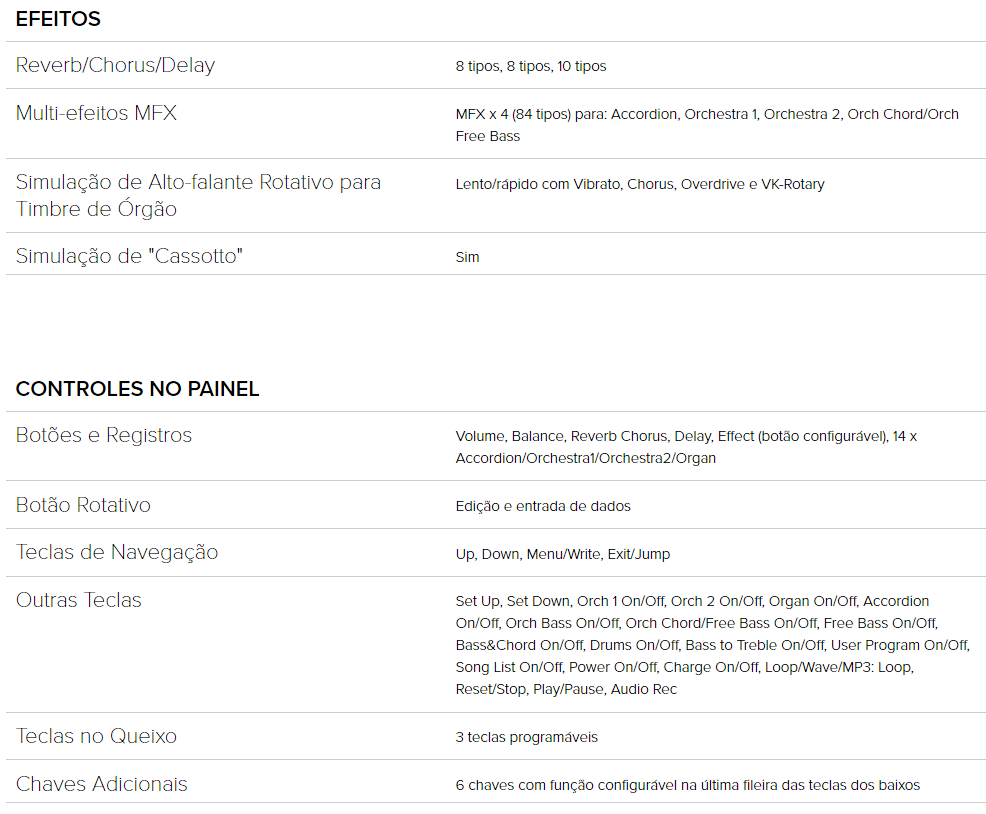The width and height of the screenshot is (986, 814).
Task: Click the CONTROLES NO PAINEL heading
Action: (x=137, y=389)
